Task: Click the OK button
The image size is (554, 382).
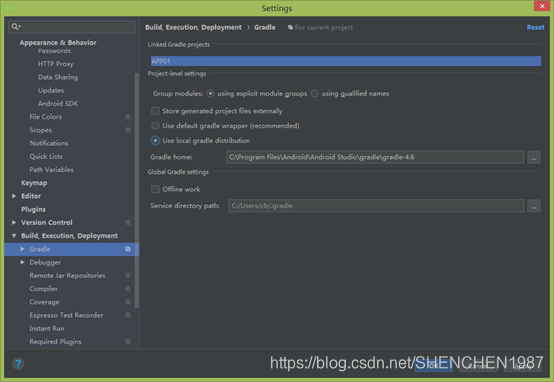Action: pyautogui.click(x=433, y=366)
